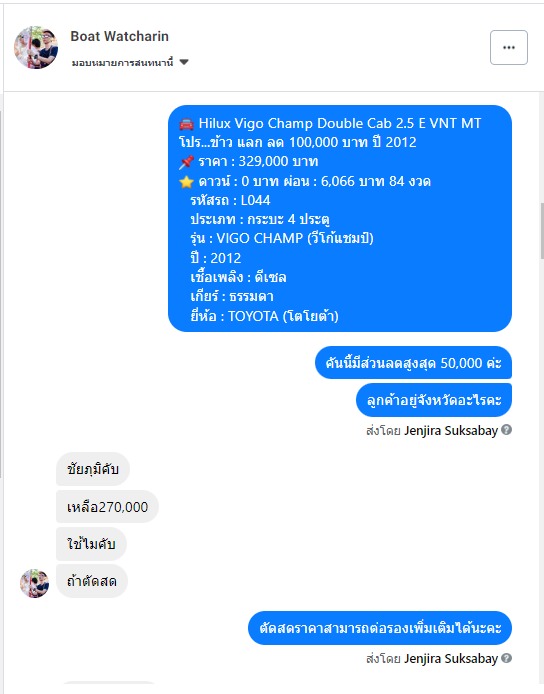Click the help icon after the top Jenjira Suksabay label
This screenshot has width=544, height=694.
[507, 429]
